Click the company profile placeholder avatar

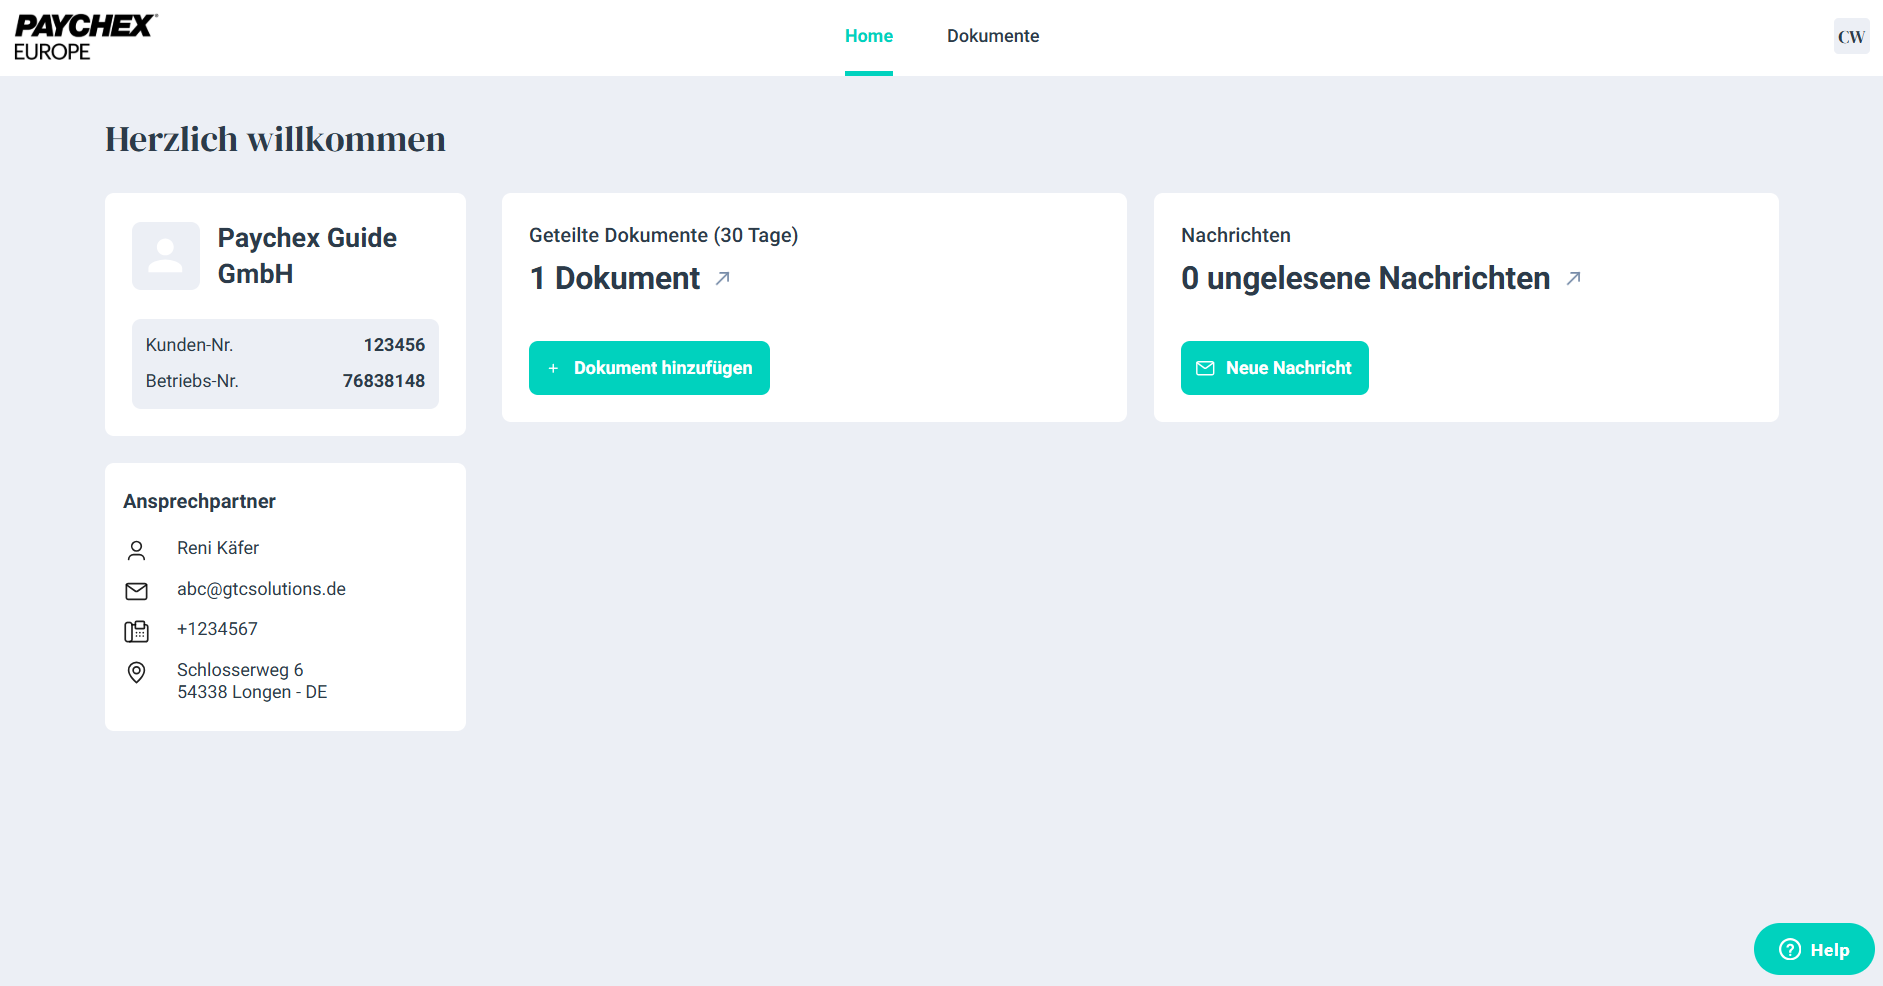[x=166, y=256]
